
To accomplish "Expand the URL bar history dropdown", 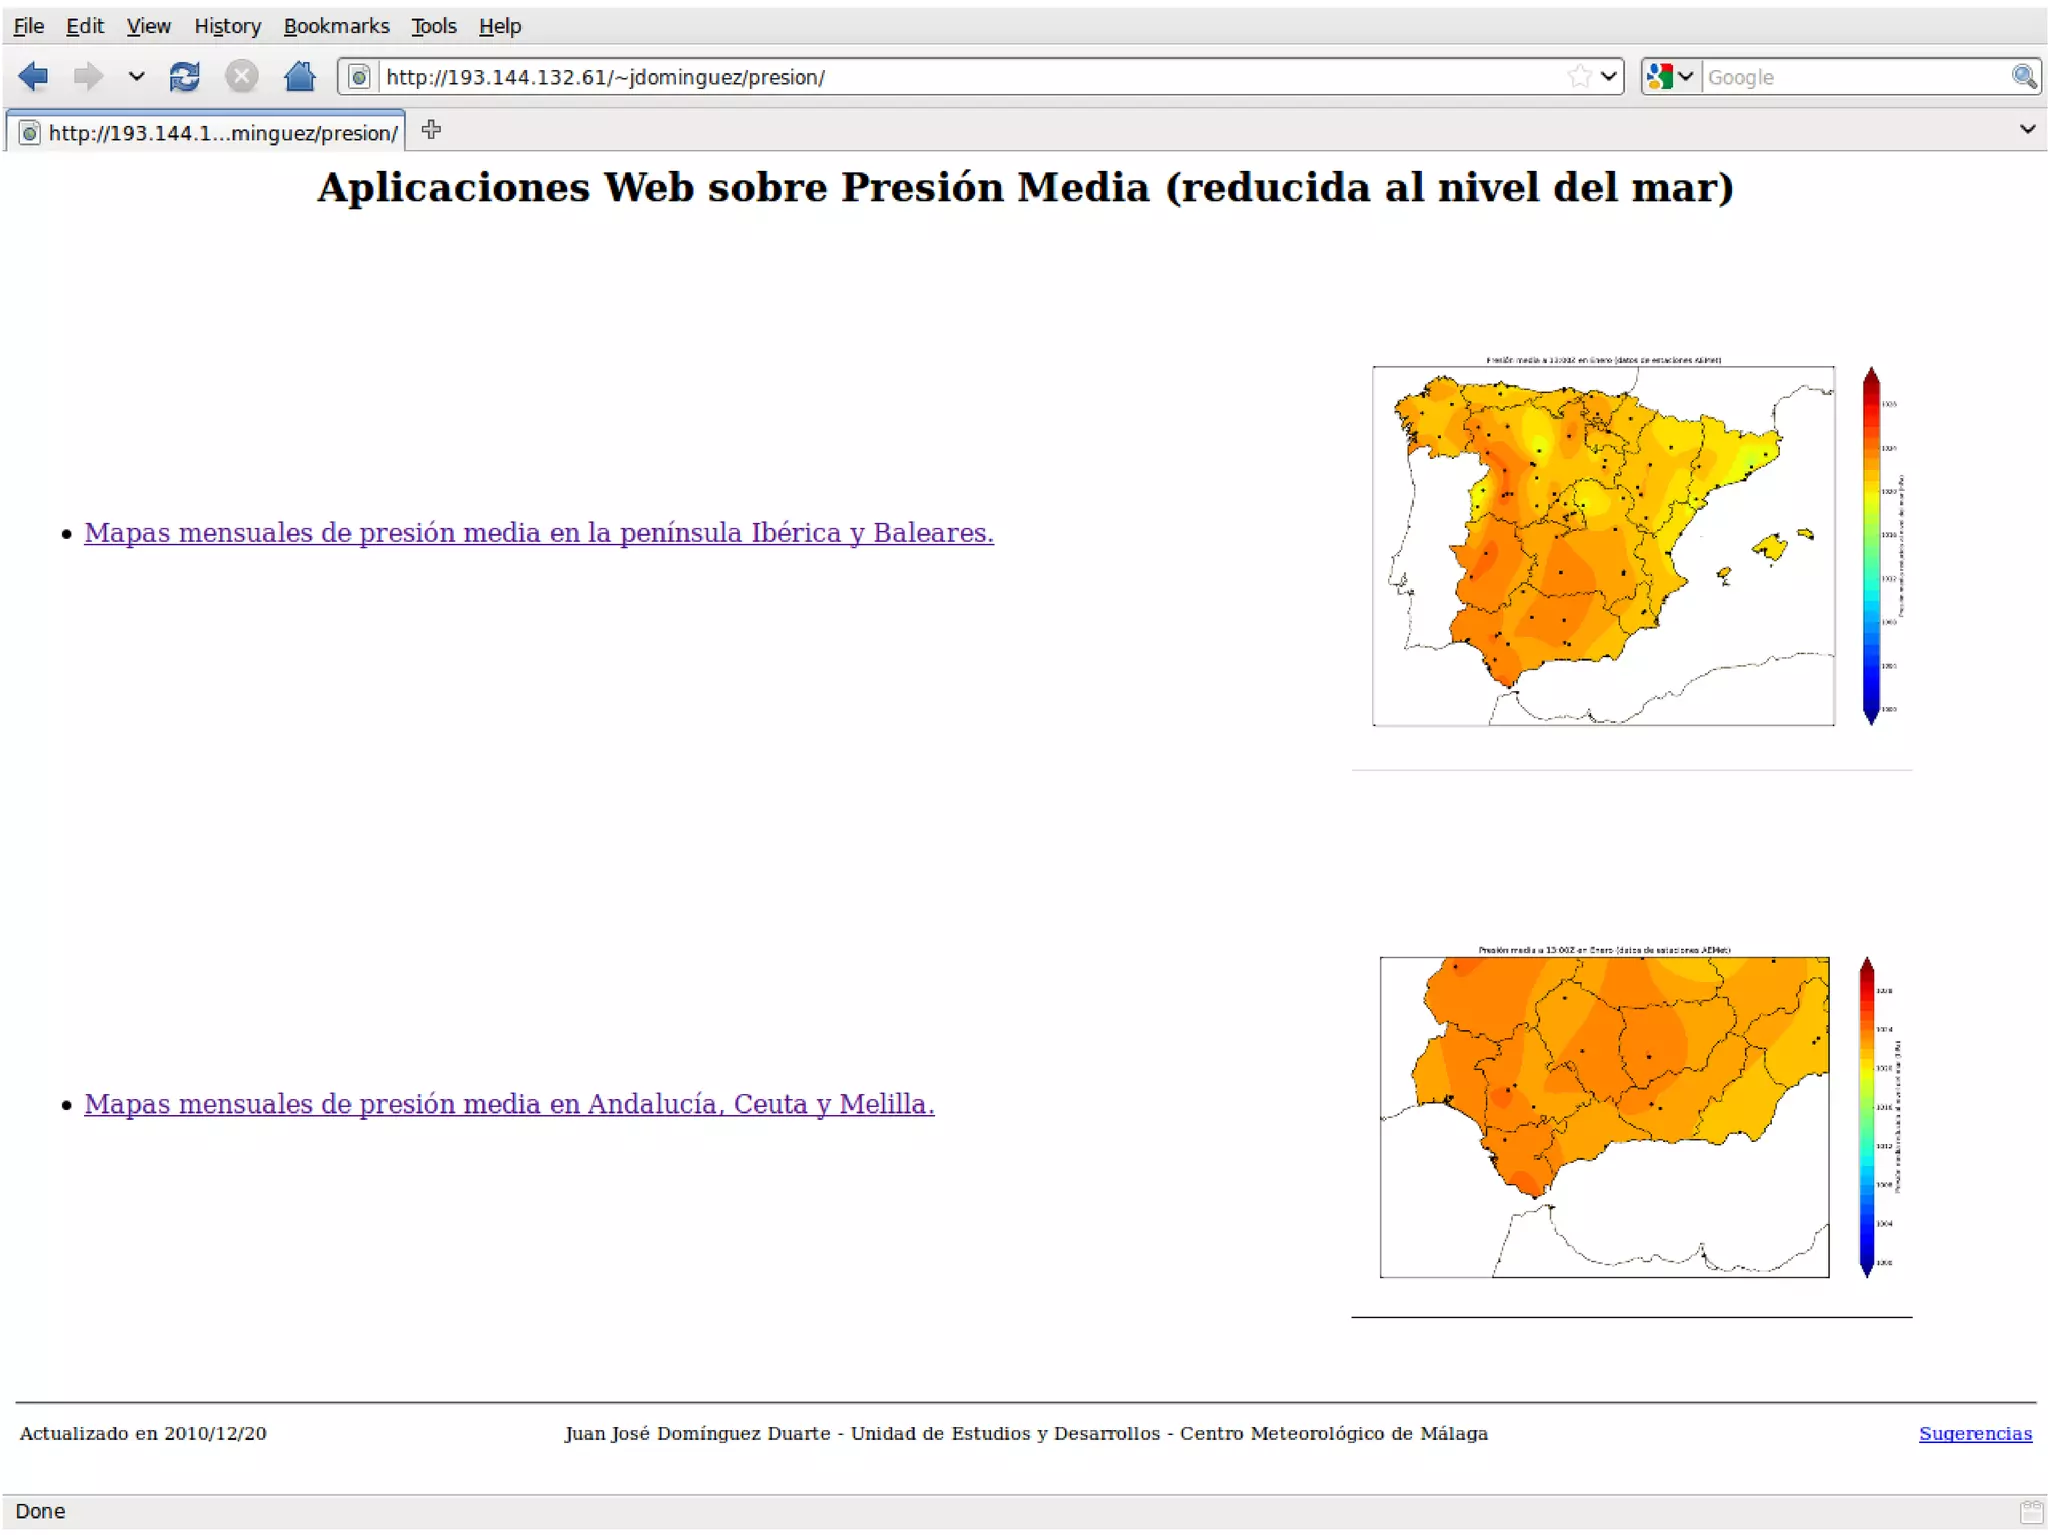I will pos(1608,77).
